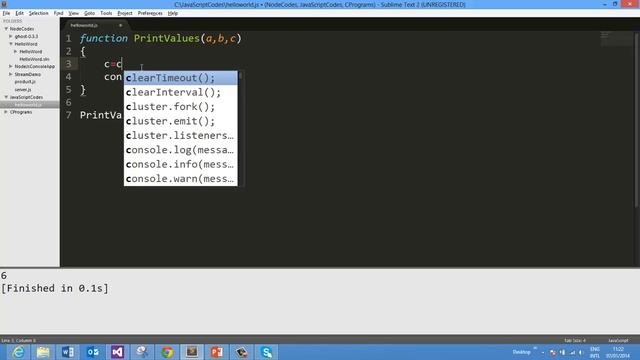Viewport: 640px width, 360px height.
Task: Open Skype from the taskbar
Action: coord(266,352)
